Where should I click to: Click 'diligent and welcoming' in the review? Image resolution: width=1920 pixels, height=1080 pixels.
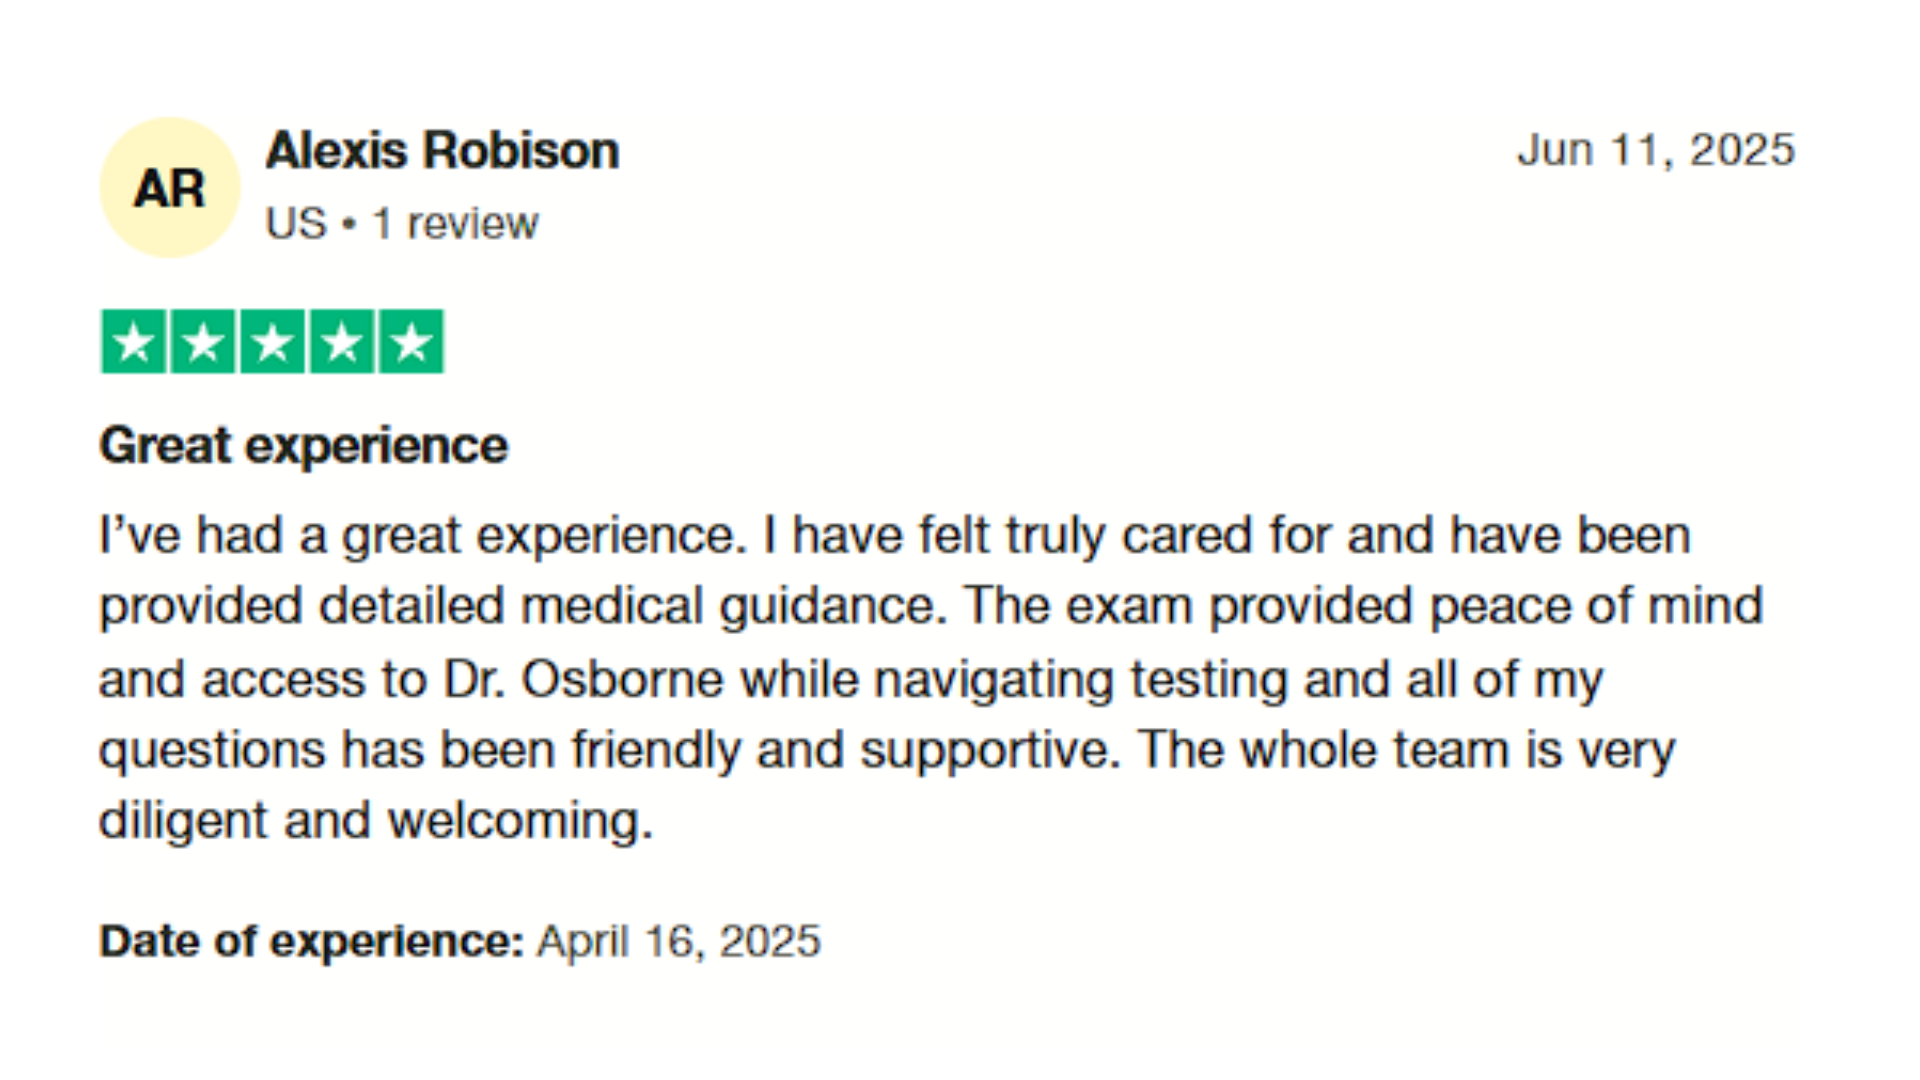pos(375,822)
